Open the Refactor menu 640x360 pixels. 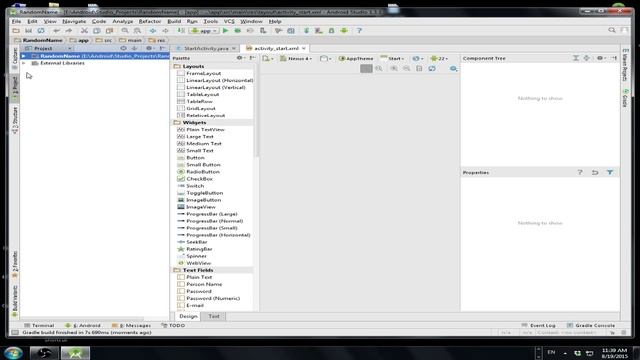150,21
